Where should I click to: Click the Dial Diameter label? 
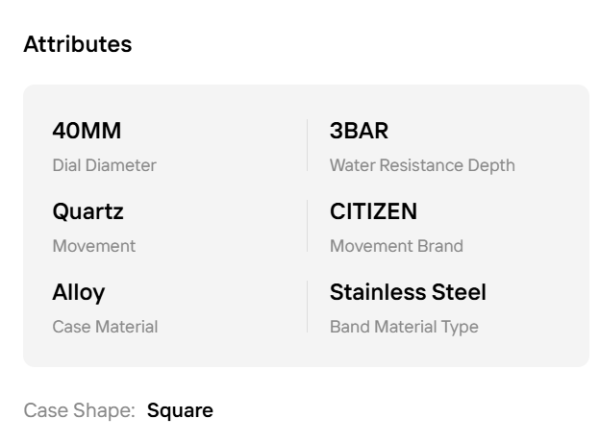point(104,165)
